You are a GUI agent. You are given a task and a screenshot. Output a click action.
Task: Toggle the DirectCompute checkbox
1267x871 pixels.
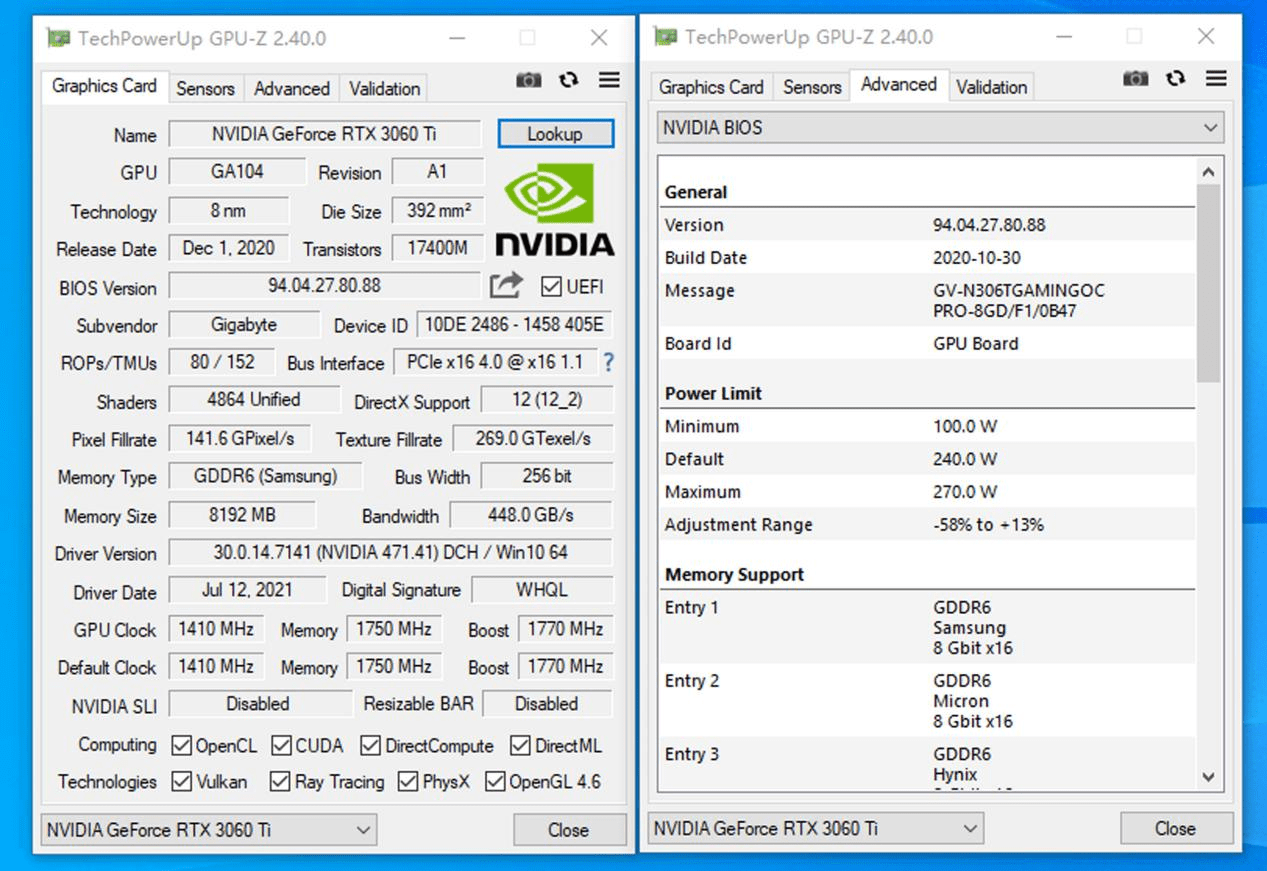tap(371, 746)
